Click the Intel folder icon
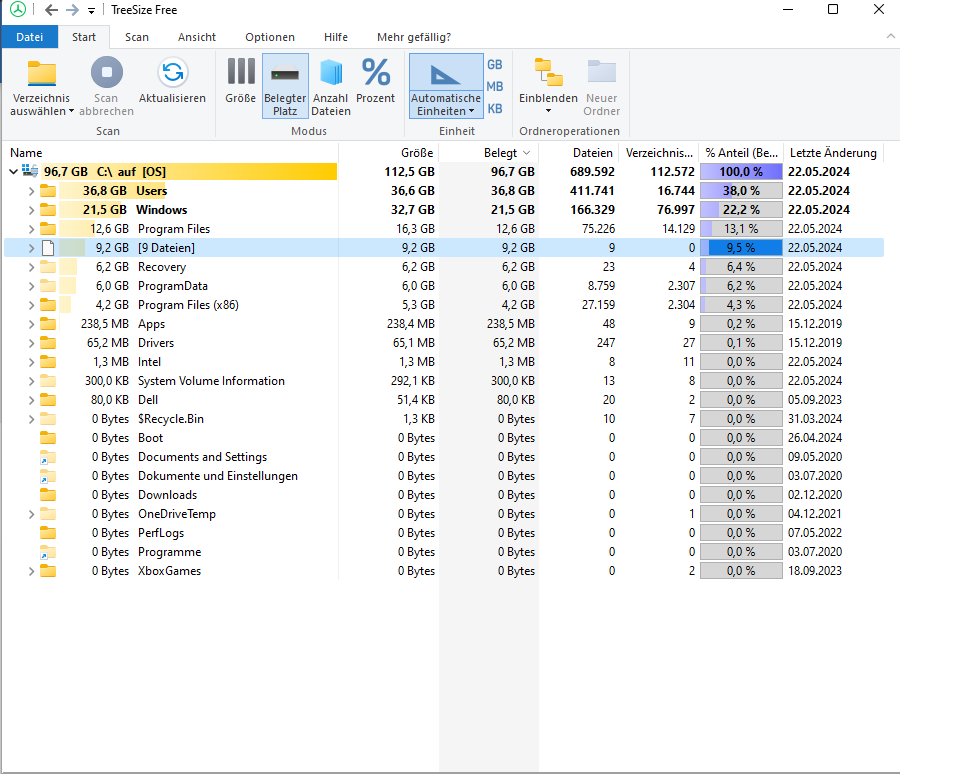 (x=48, y=361)
